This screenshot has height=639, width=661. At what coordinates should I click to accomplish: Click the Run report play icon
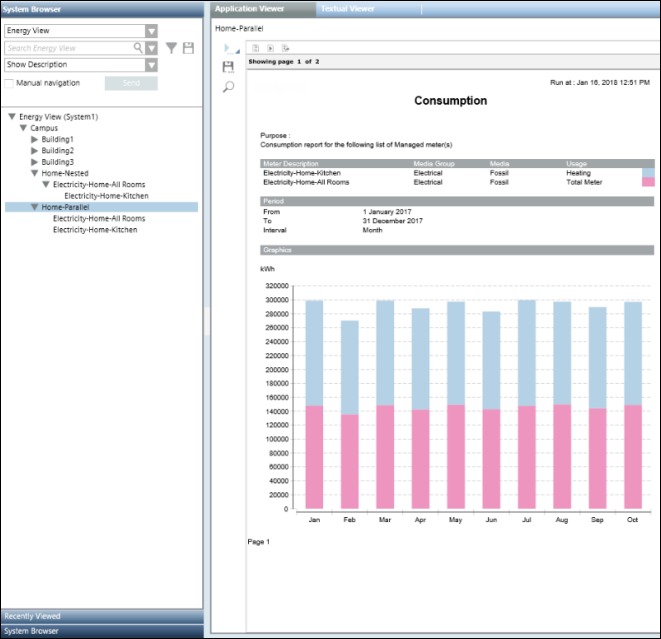coord(226,48)
